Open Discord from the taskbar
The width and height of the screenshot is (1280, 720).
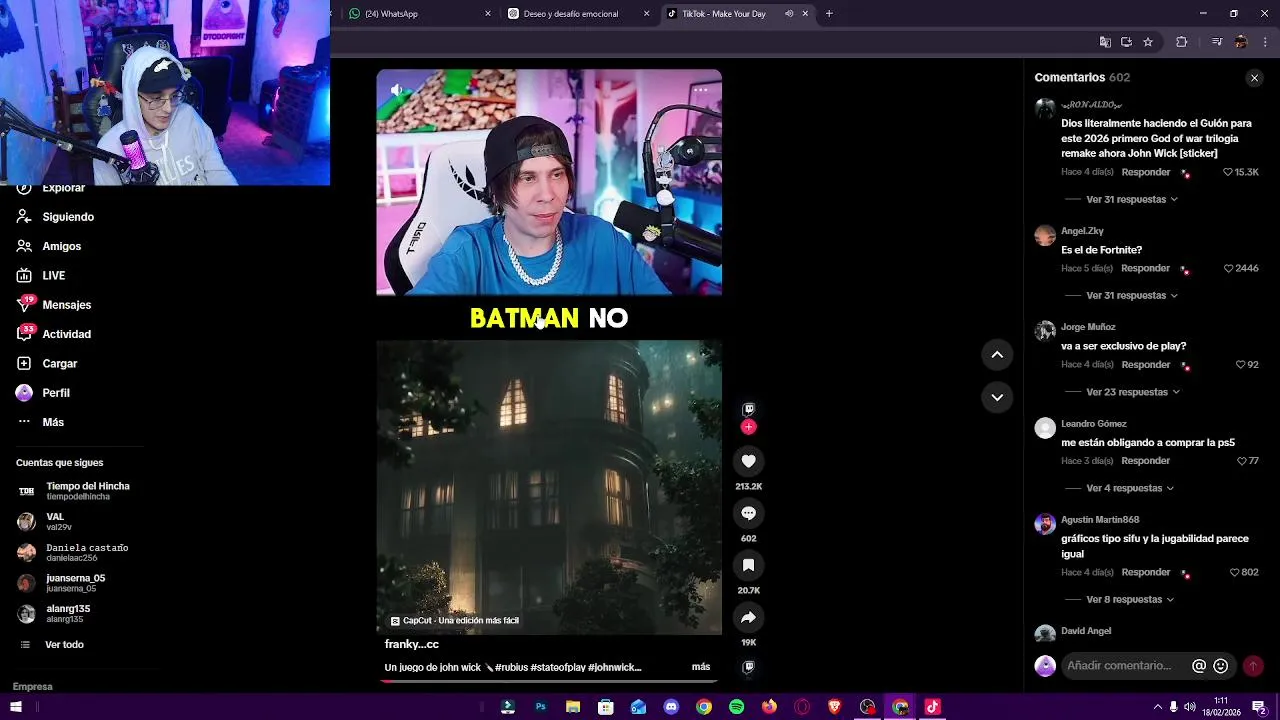(x=671, y=707)
